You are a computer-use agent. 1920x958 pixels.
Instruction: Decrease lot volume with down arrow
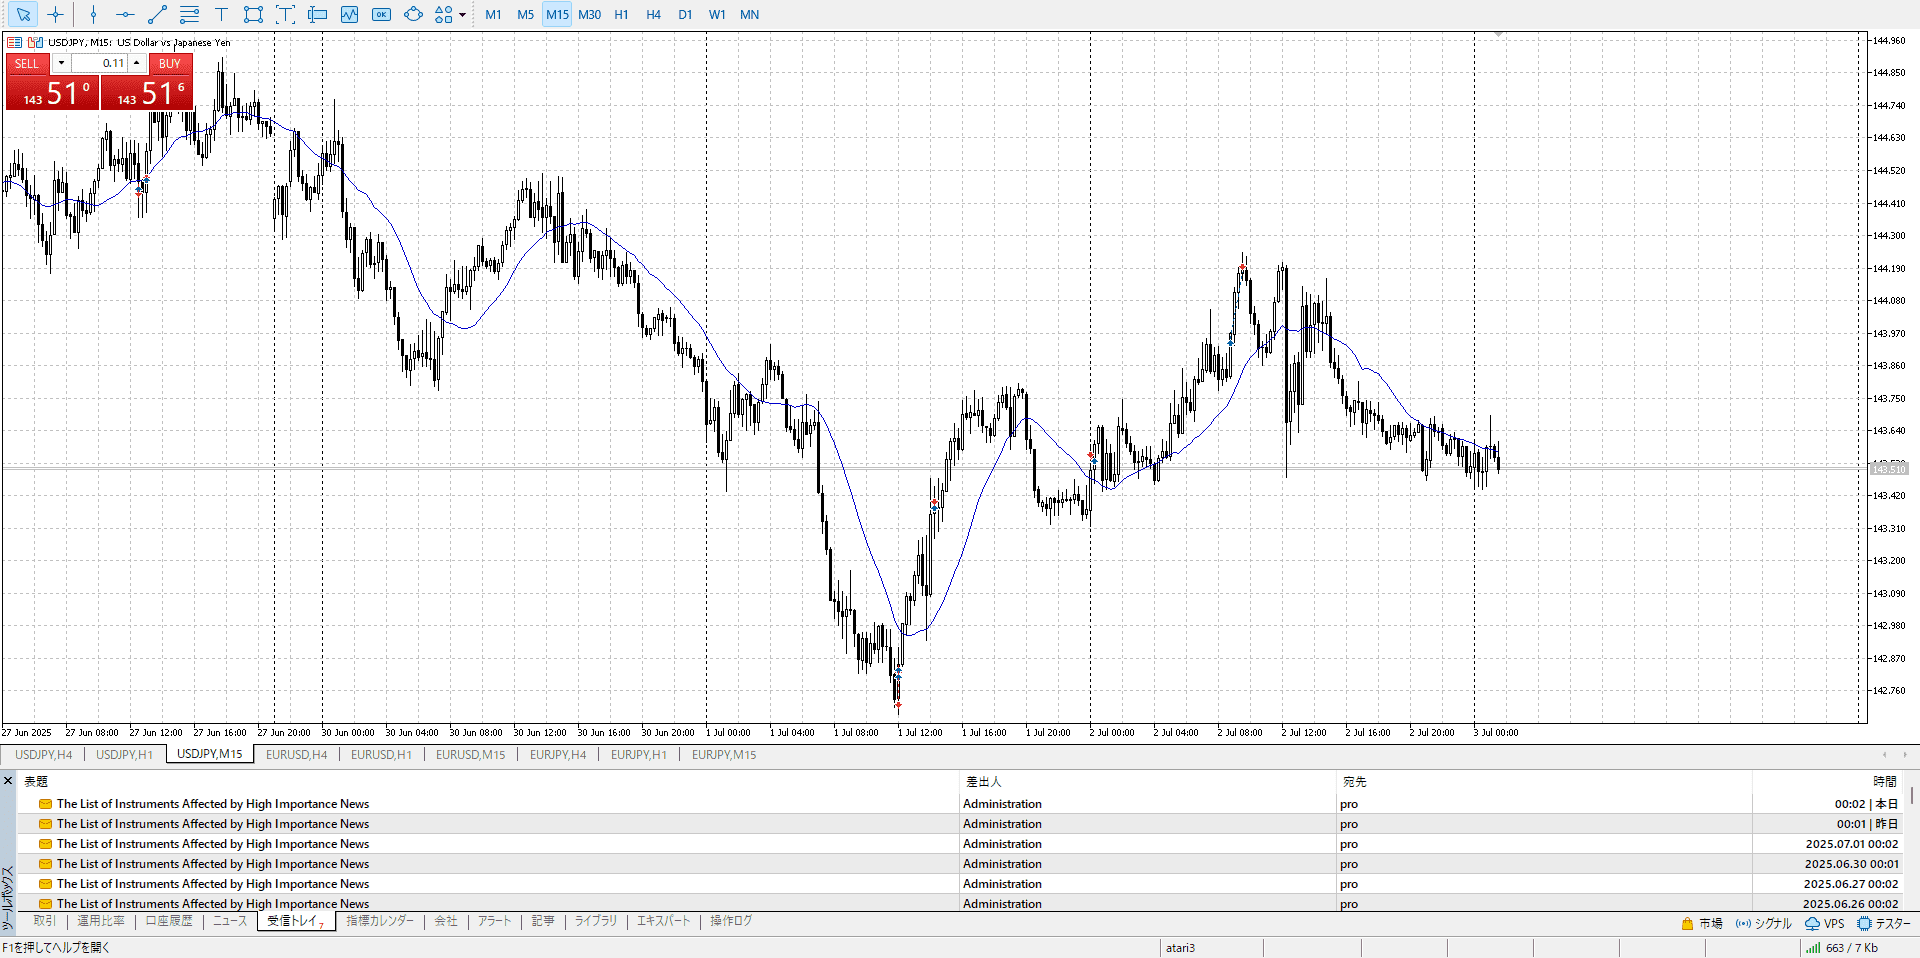pos(61,63)
